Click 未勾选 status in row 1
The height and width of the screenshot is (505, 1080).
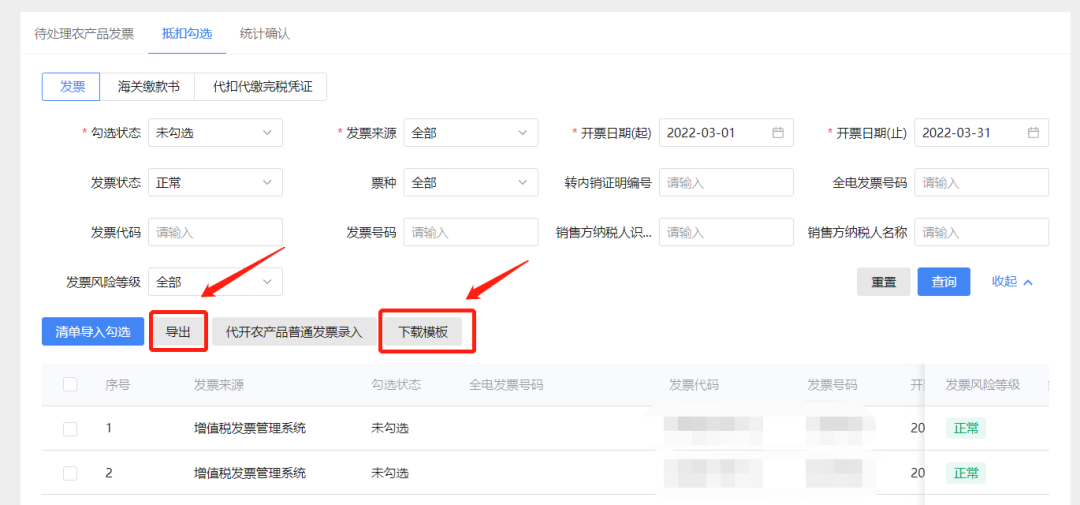click(x=390, y=429)
